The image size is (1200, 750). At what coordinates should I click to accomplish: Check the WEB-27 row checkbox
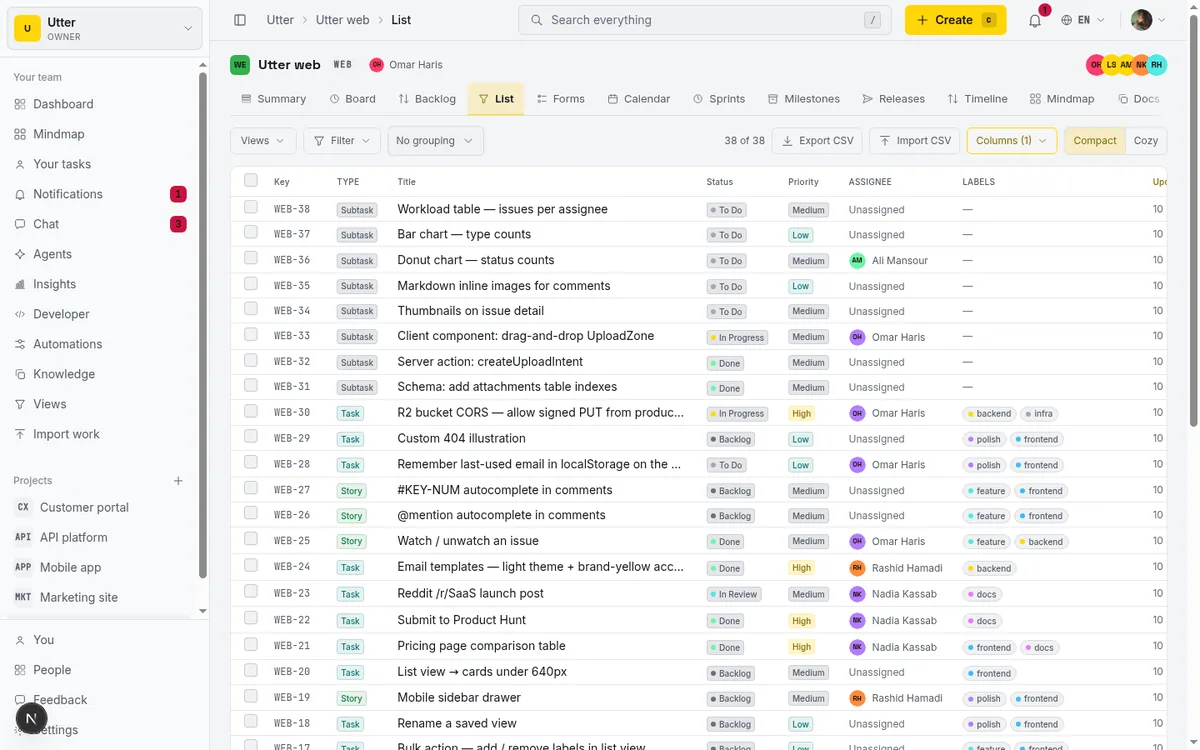[251, 488]
